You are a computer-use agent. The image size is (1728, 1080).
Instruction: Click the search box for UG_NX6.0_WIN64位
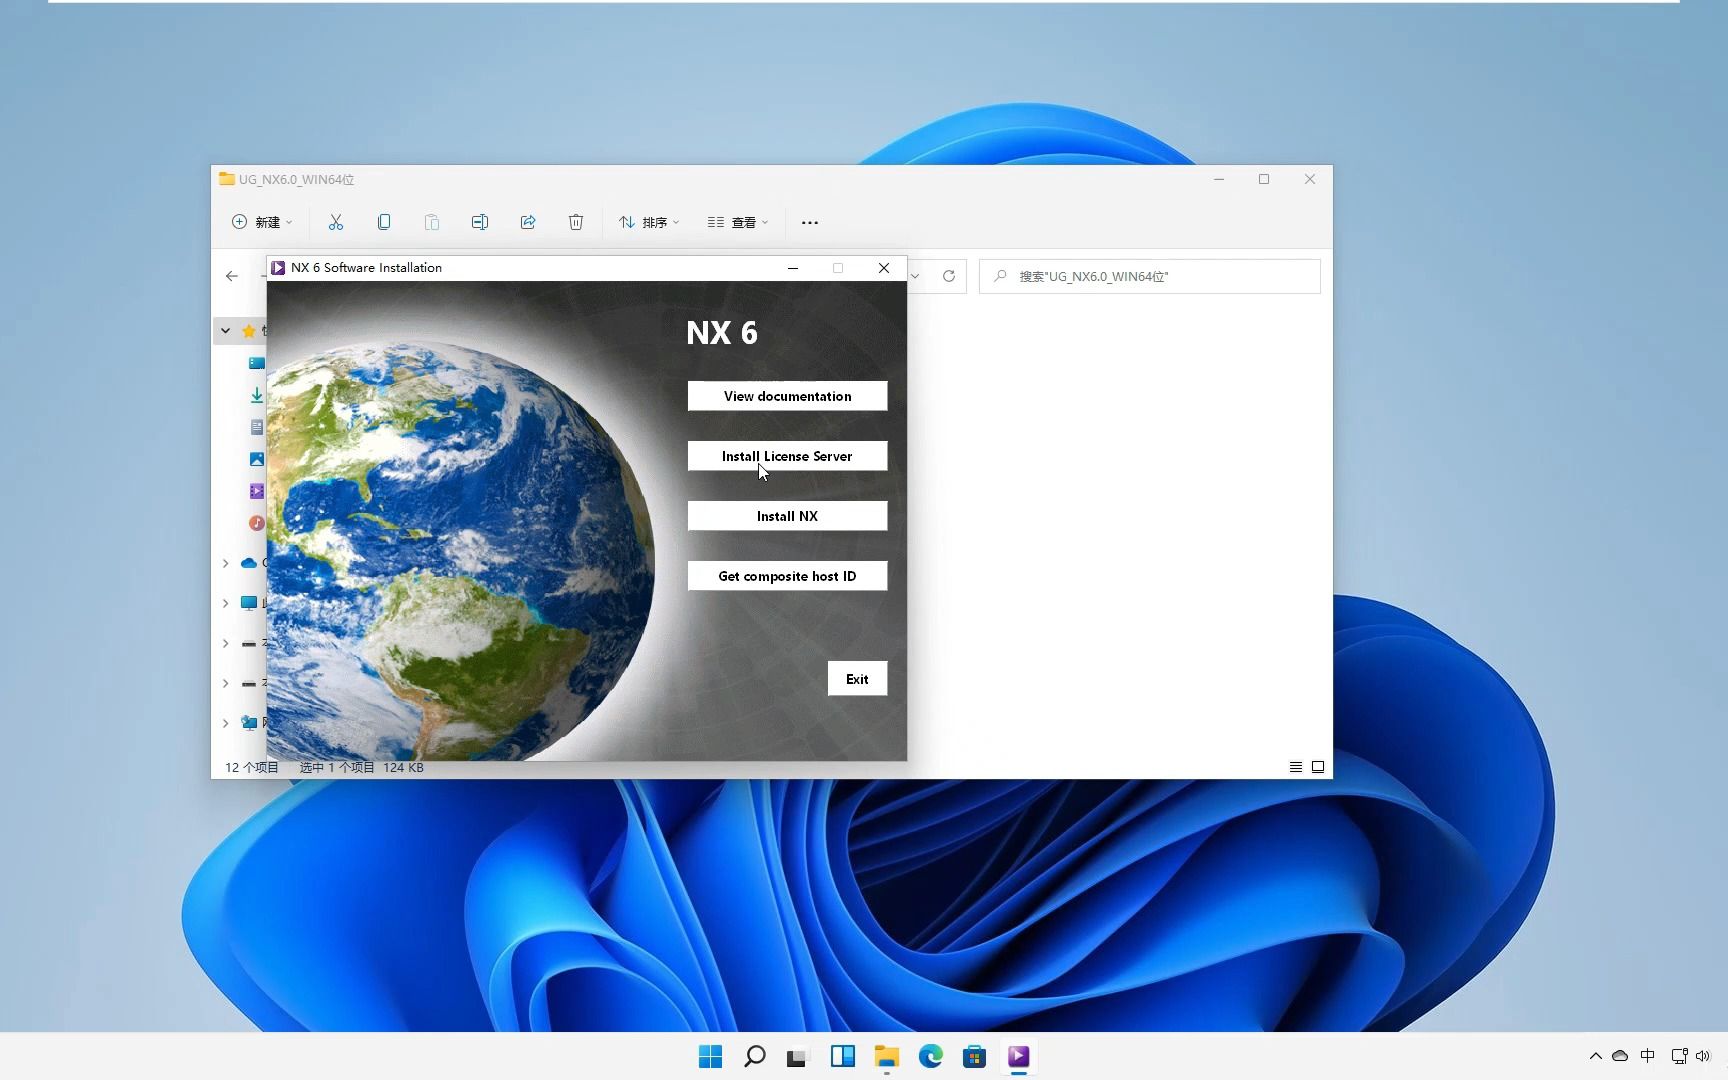point(1150,276)
